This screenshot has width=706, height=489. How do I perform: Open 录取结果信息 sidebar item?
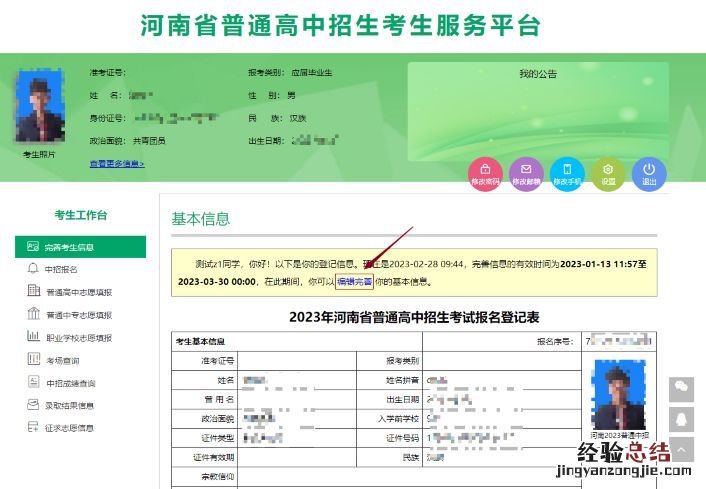point(73,406)
